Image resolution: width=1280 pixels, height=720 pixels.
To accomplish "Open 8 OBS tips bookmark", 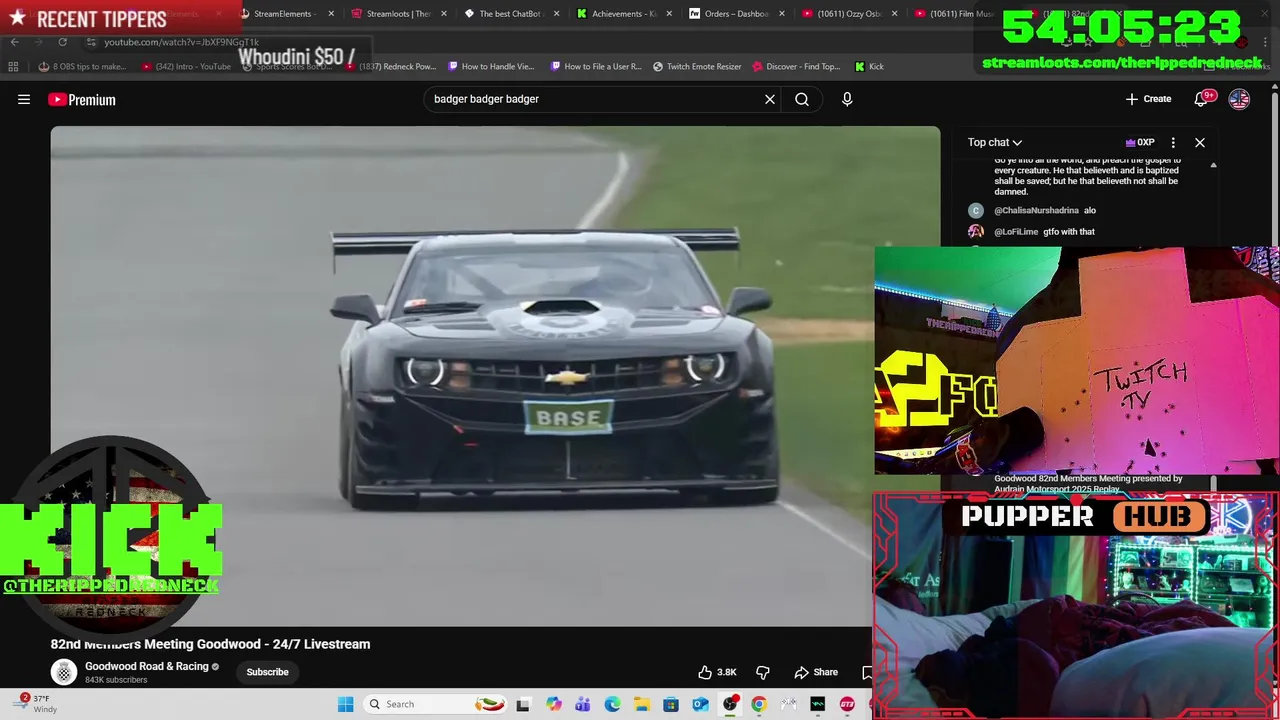I will 83,67.
